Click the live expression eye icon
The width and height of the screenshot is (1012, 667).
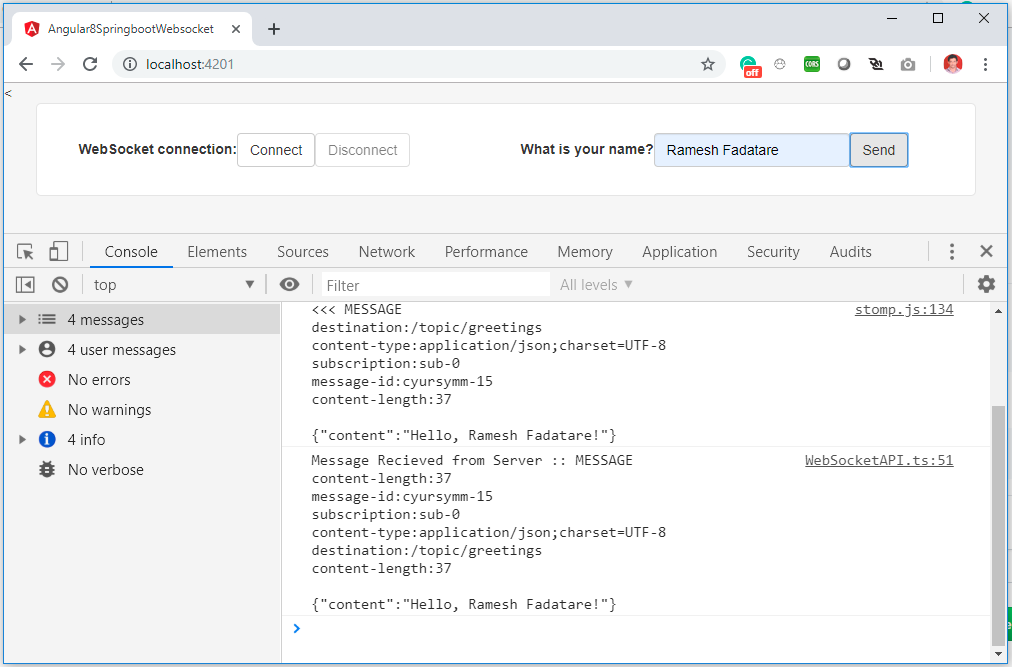[289, 285]
